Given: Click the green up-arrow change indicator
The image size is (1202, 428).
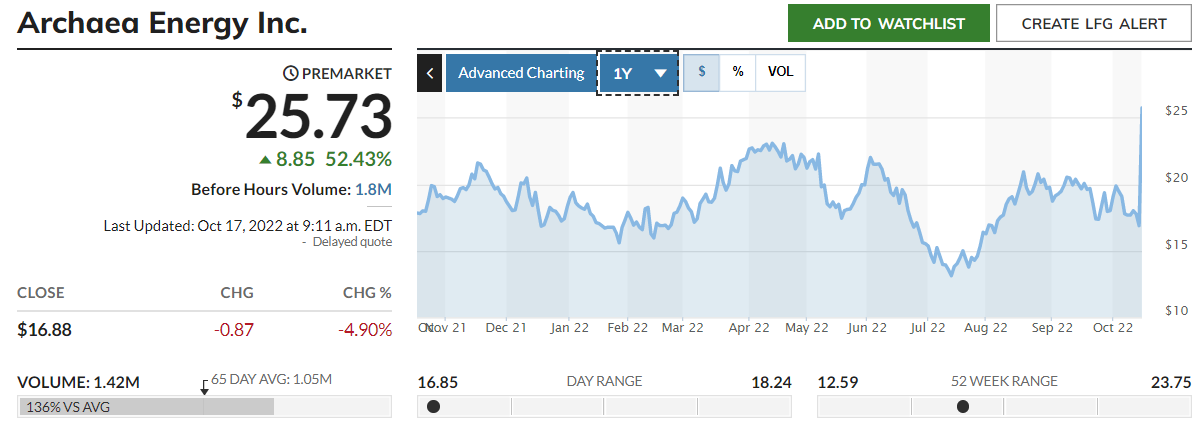Looking at the screenshot, I should click(265, 159).
